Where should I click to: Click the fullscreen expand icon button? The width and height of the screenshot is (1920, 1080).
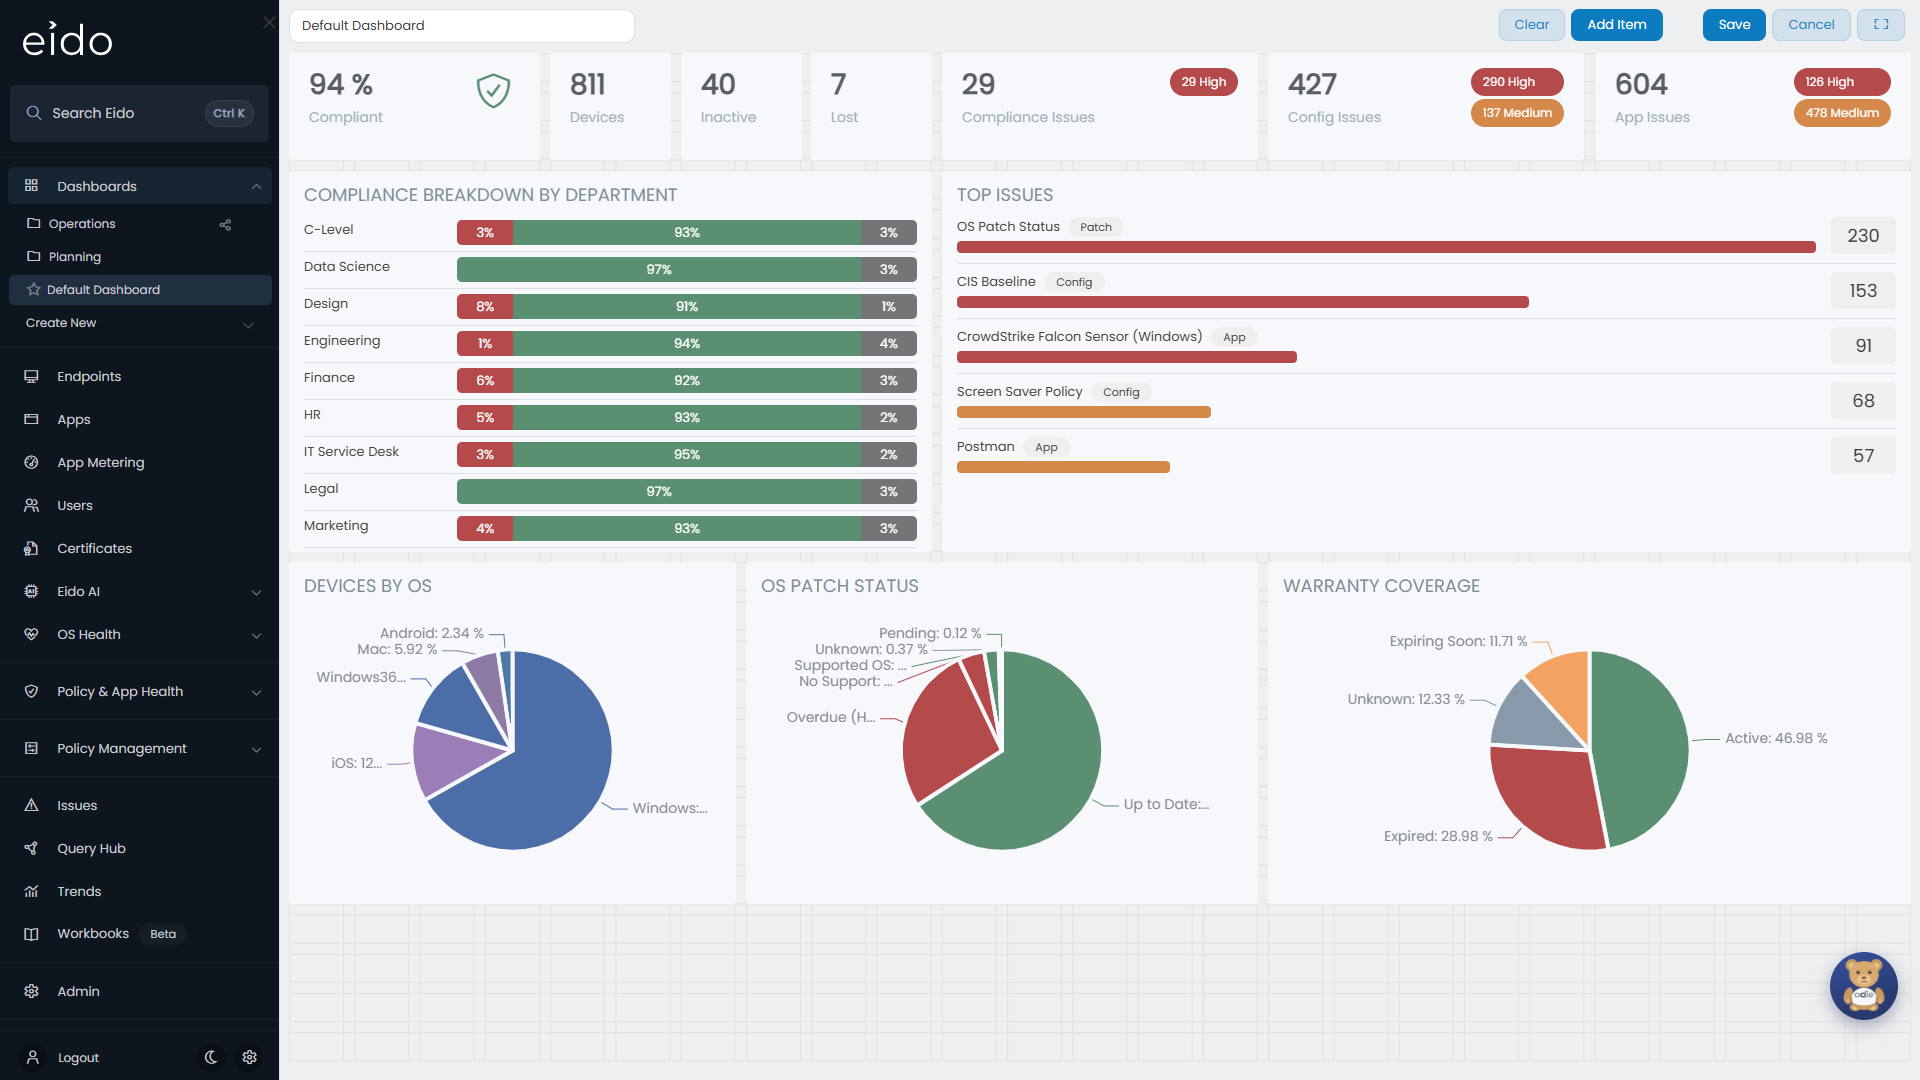(x=1880, y=25)
